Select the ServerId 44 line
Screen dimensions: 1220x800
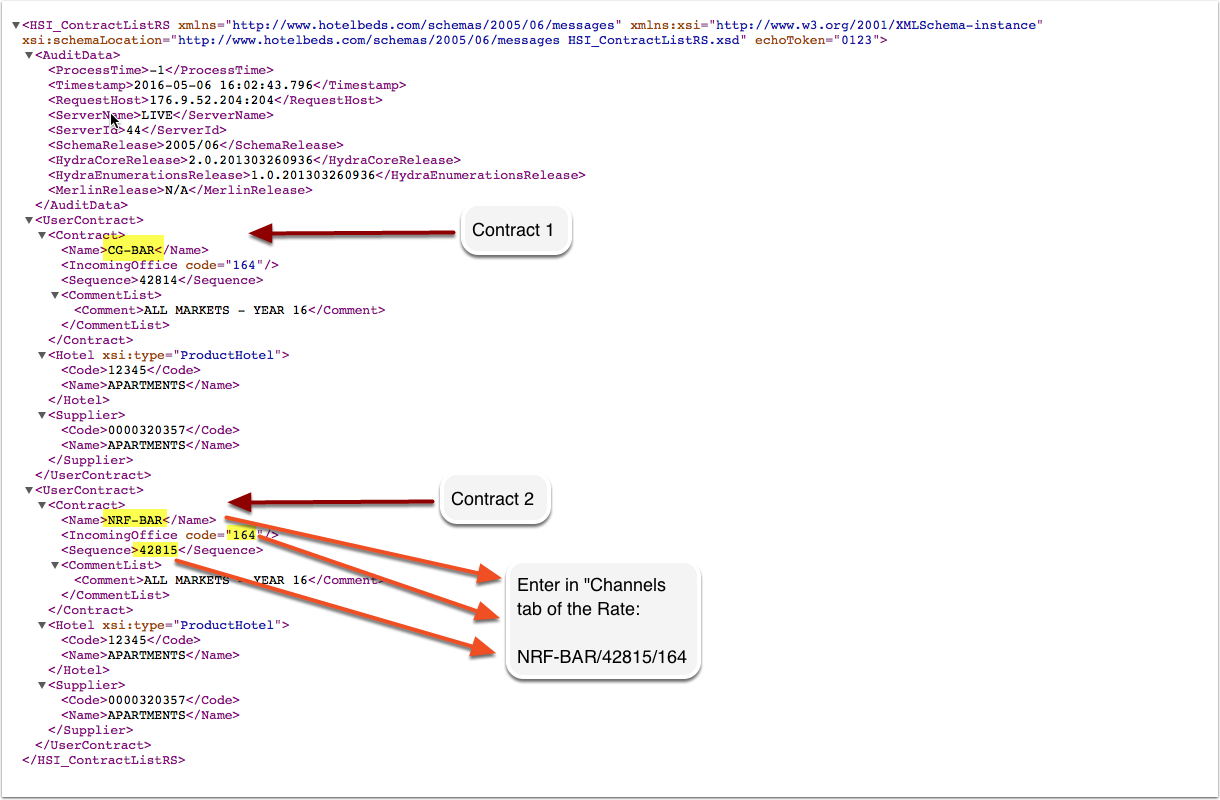point(137,130)
